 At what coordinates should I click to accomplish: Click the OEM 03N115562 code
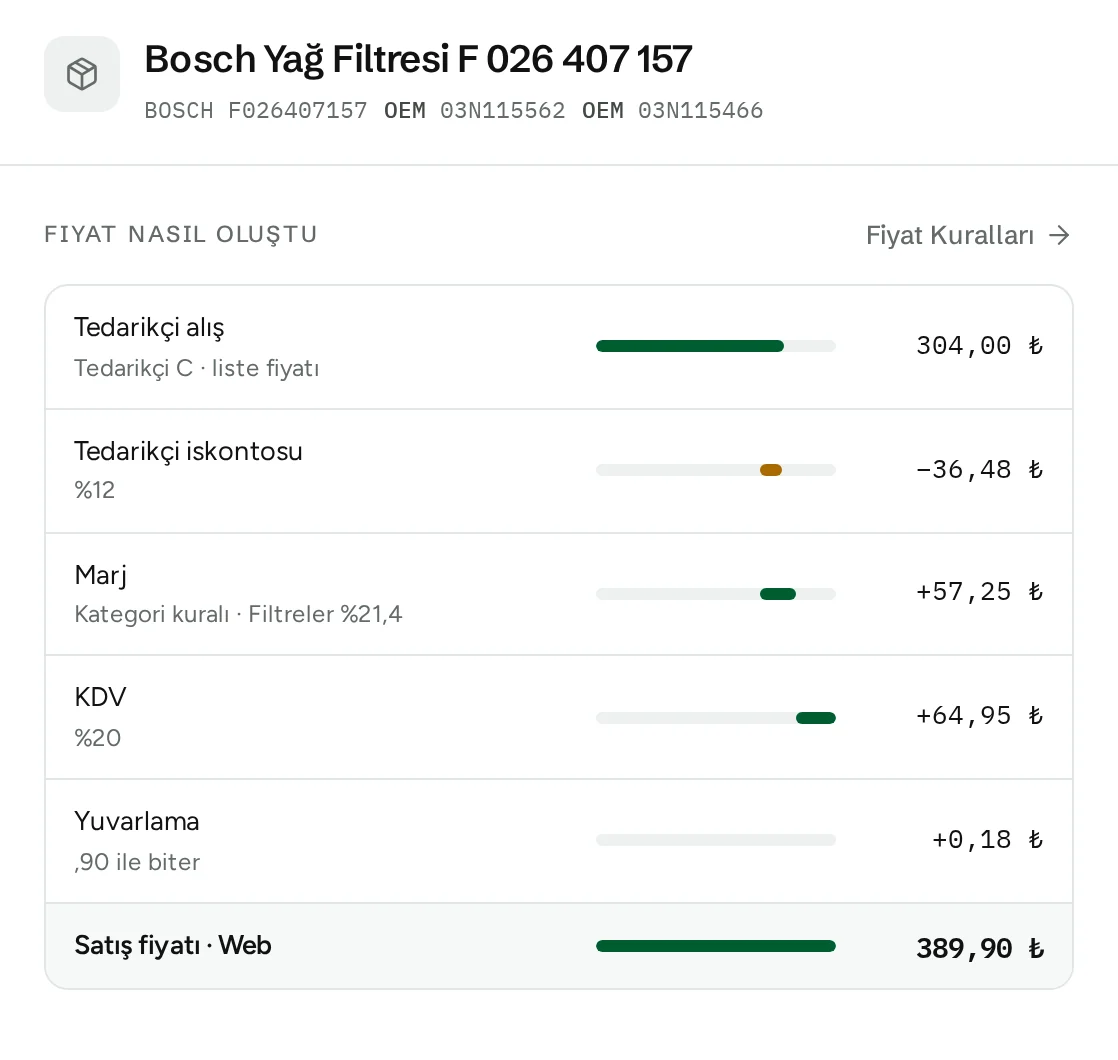click(x=474, y=110)
